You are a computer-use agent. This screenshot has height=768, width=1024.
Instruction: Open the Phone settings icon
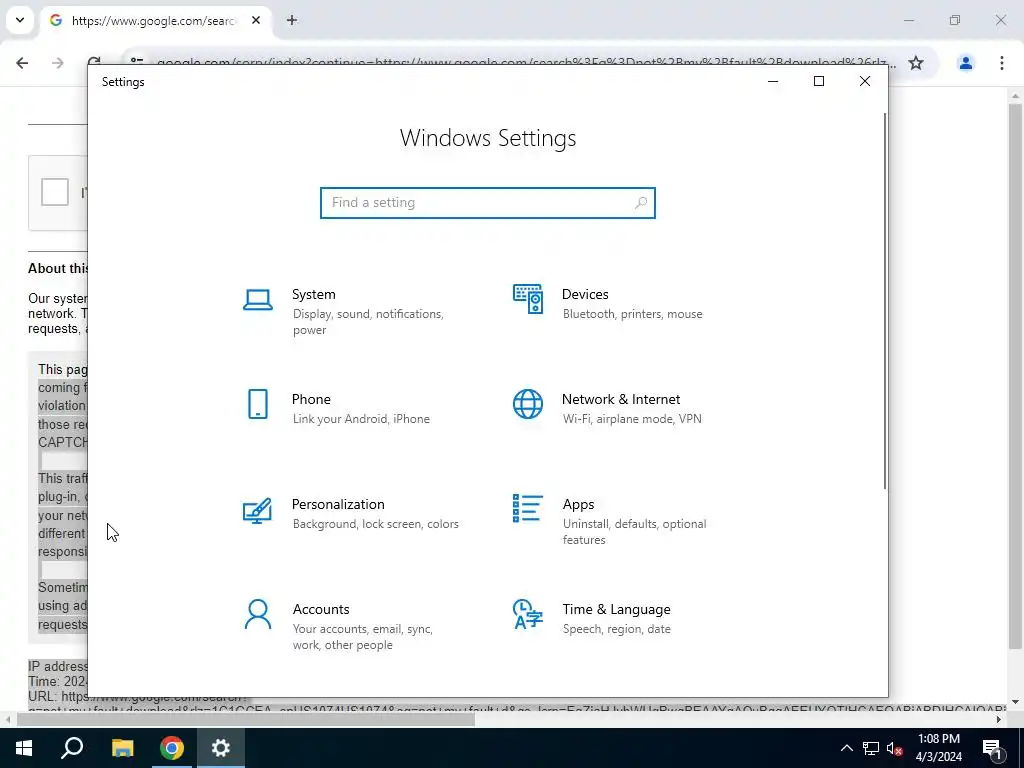pyautogui.click(x=258, y=404)
